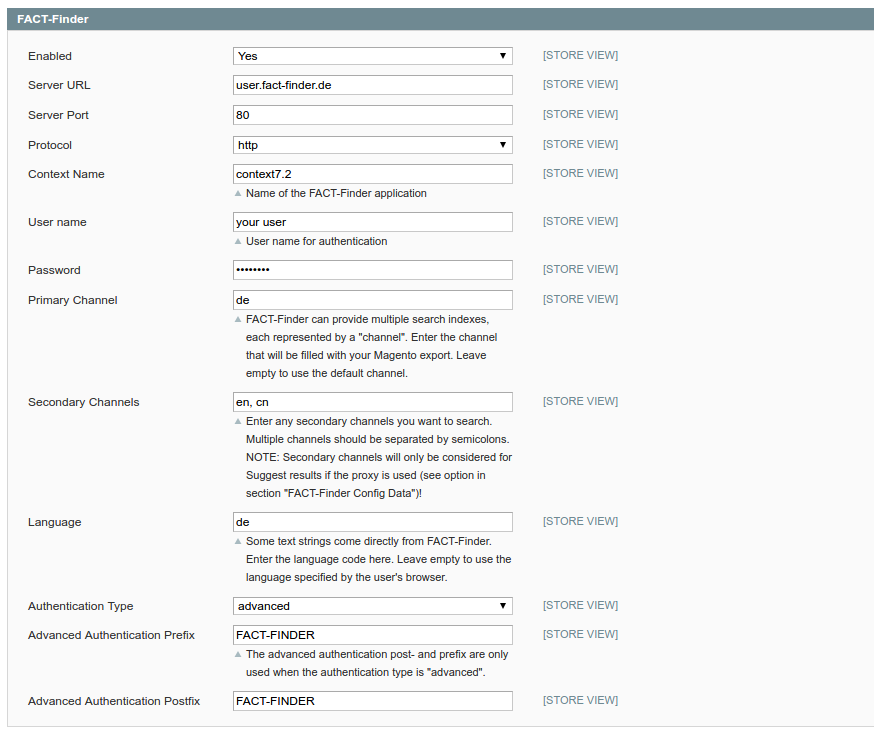Click STORE VIEW next to Language
The width and height of the screenshot is (874, 732).
pyautogui.click(x=580, y=520)
